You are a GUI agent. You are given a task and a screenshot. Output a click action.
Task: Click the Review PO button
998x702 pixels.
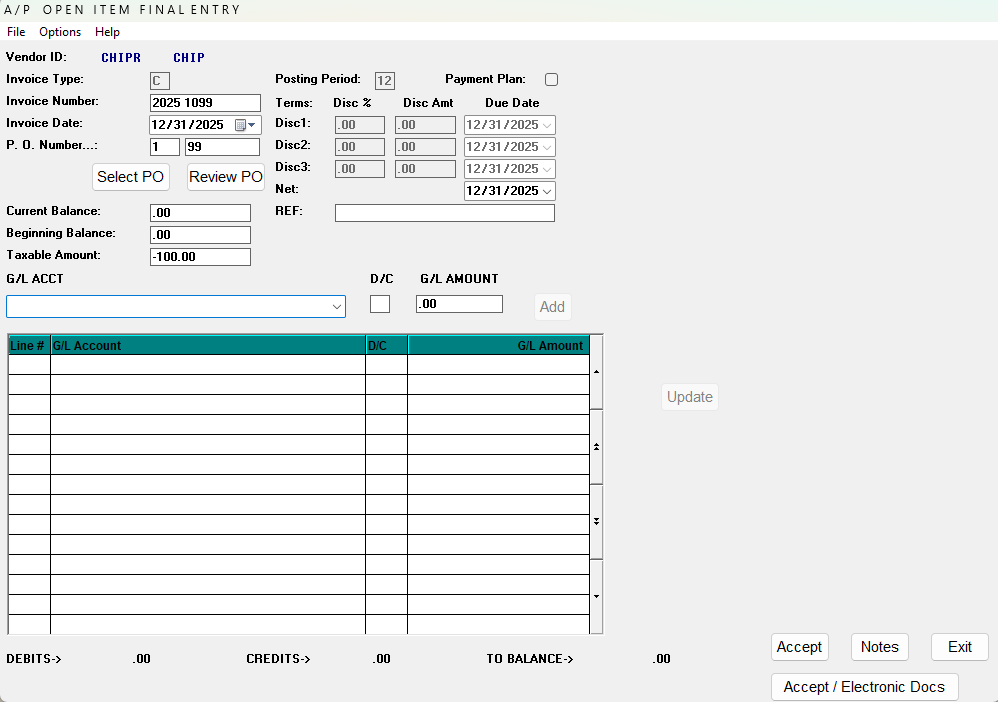(x=225, y=177)
